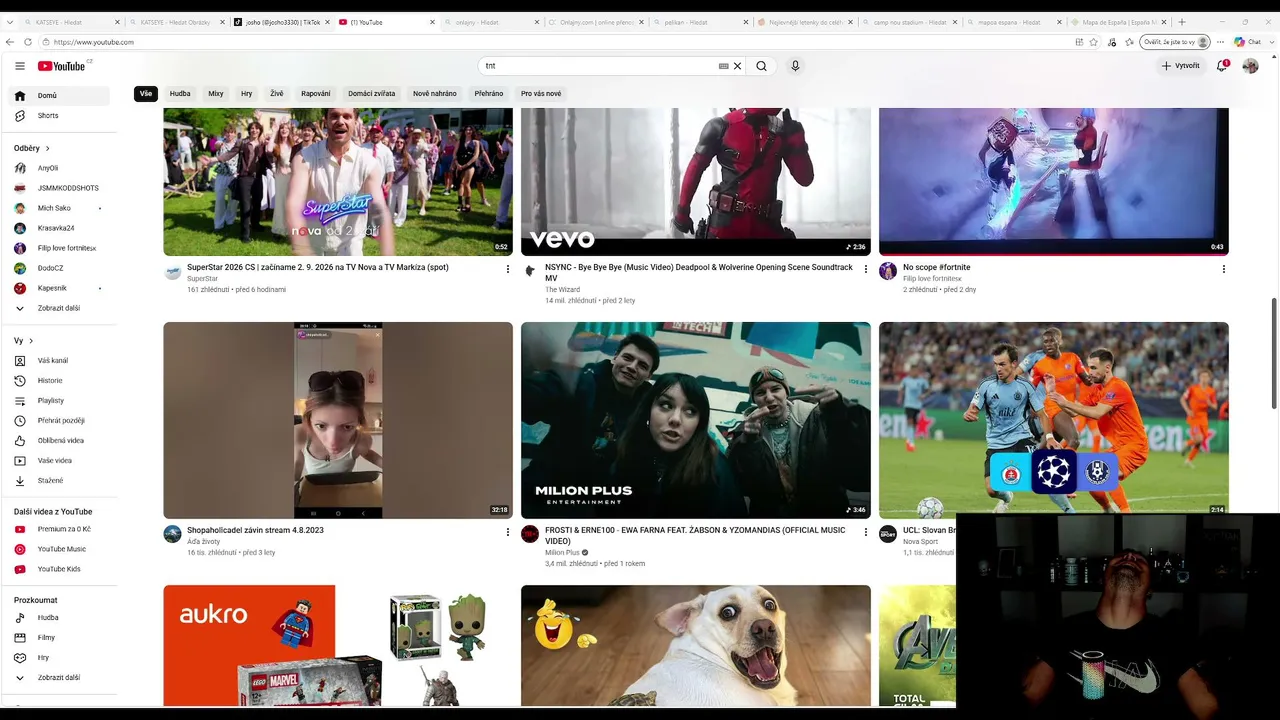The height and width of the screenshot is (720, 1280).
Task: Expand more subscriptions with Zobrazit další
Action: click(61, 308)
